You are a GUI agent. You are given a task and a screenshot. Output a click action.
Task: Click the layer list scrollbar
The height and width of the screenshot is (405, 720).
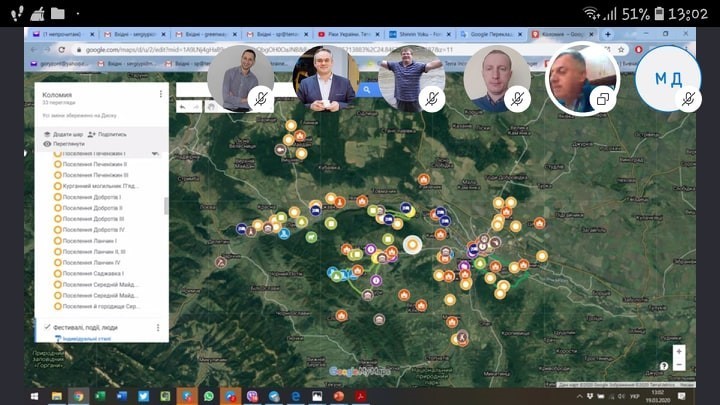pyautogui.click(x=166, y=206)
